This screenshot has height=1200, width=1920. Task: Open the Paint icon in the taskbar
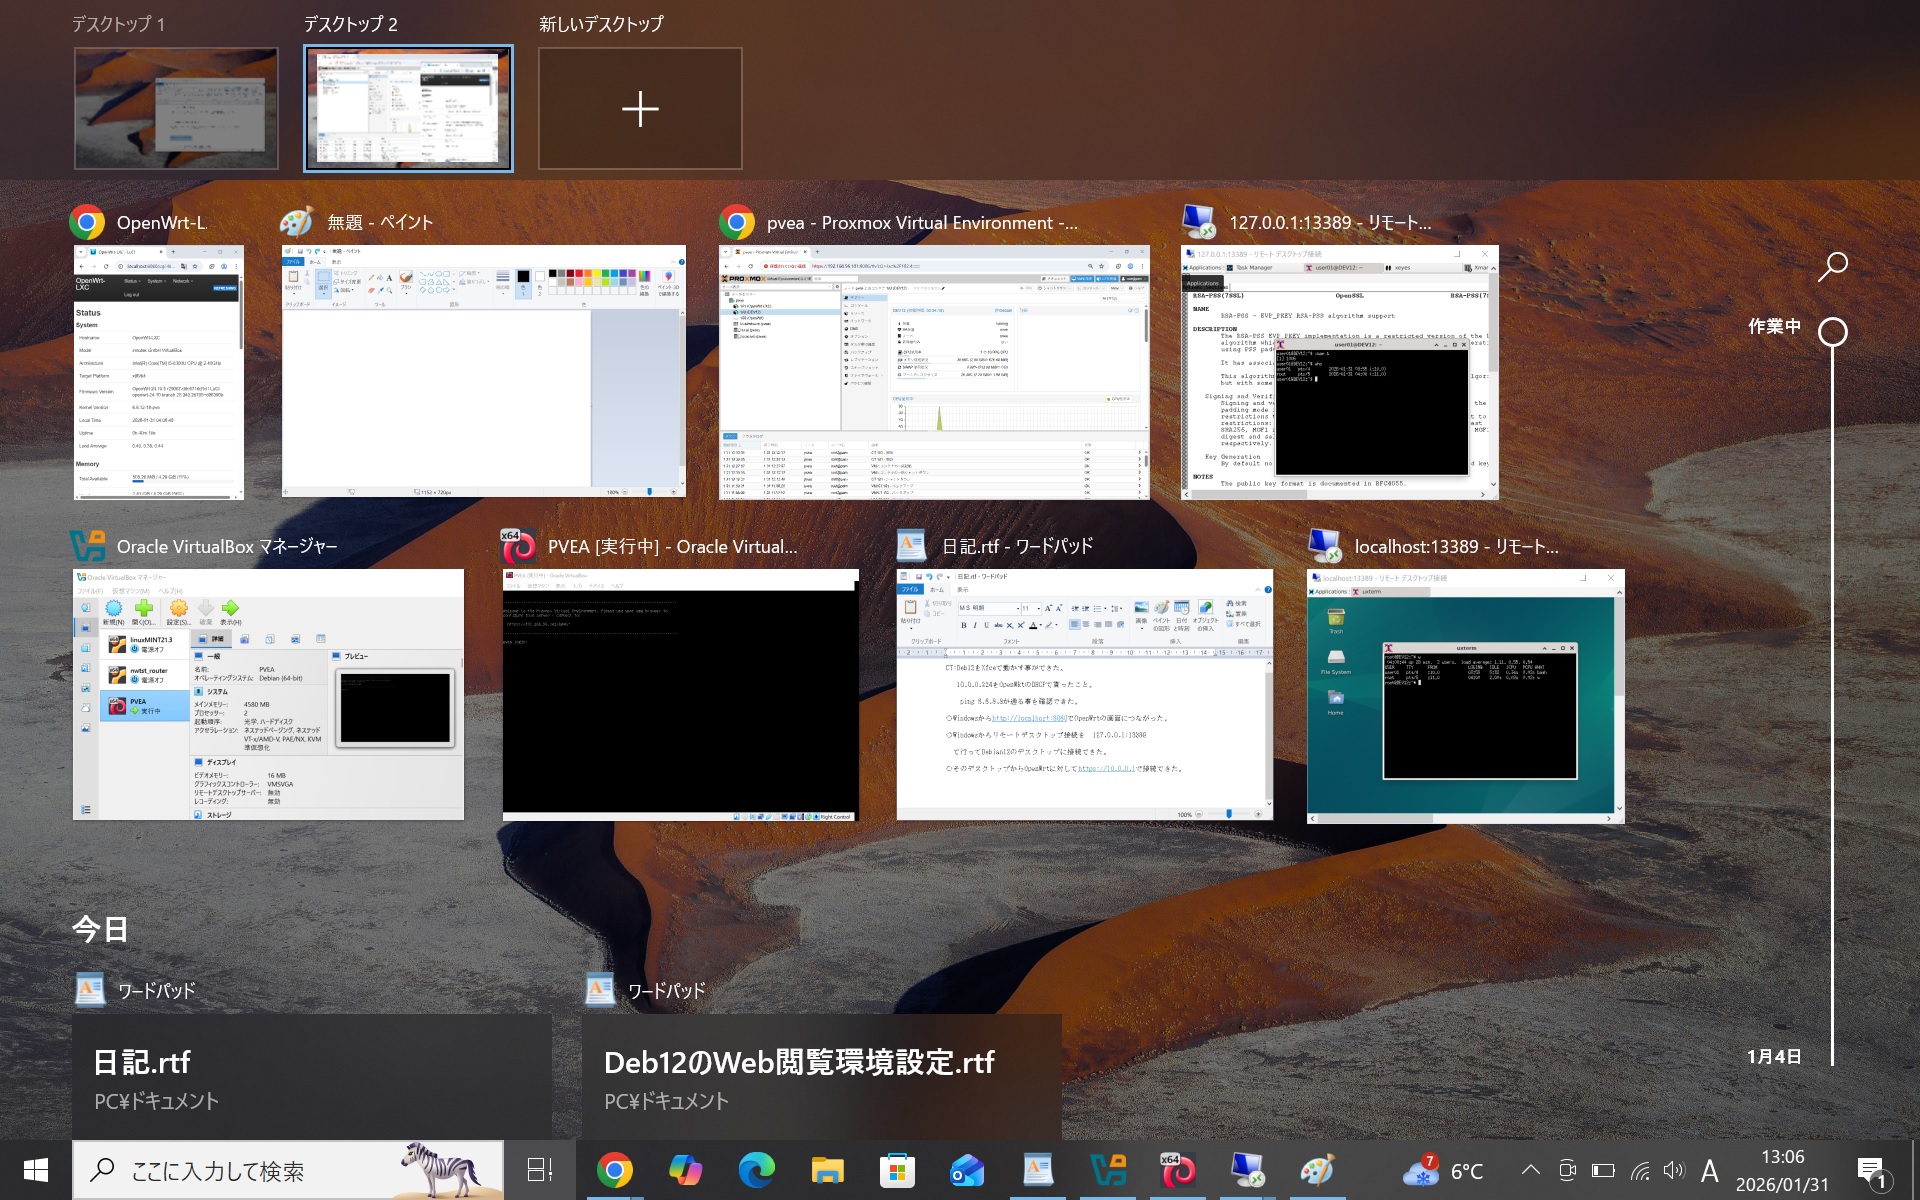[1317, 1170]
